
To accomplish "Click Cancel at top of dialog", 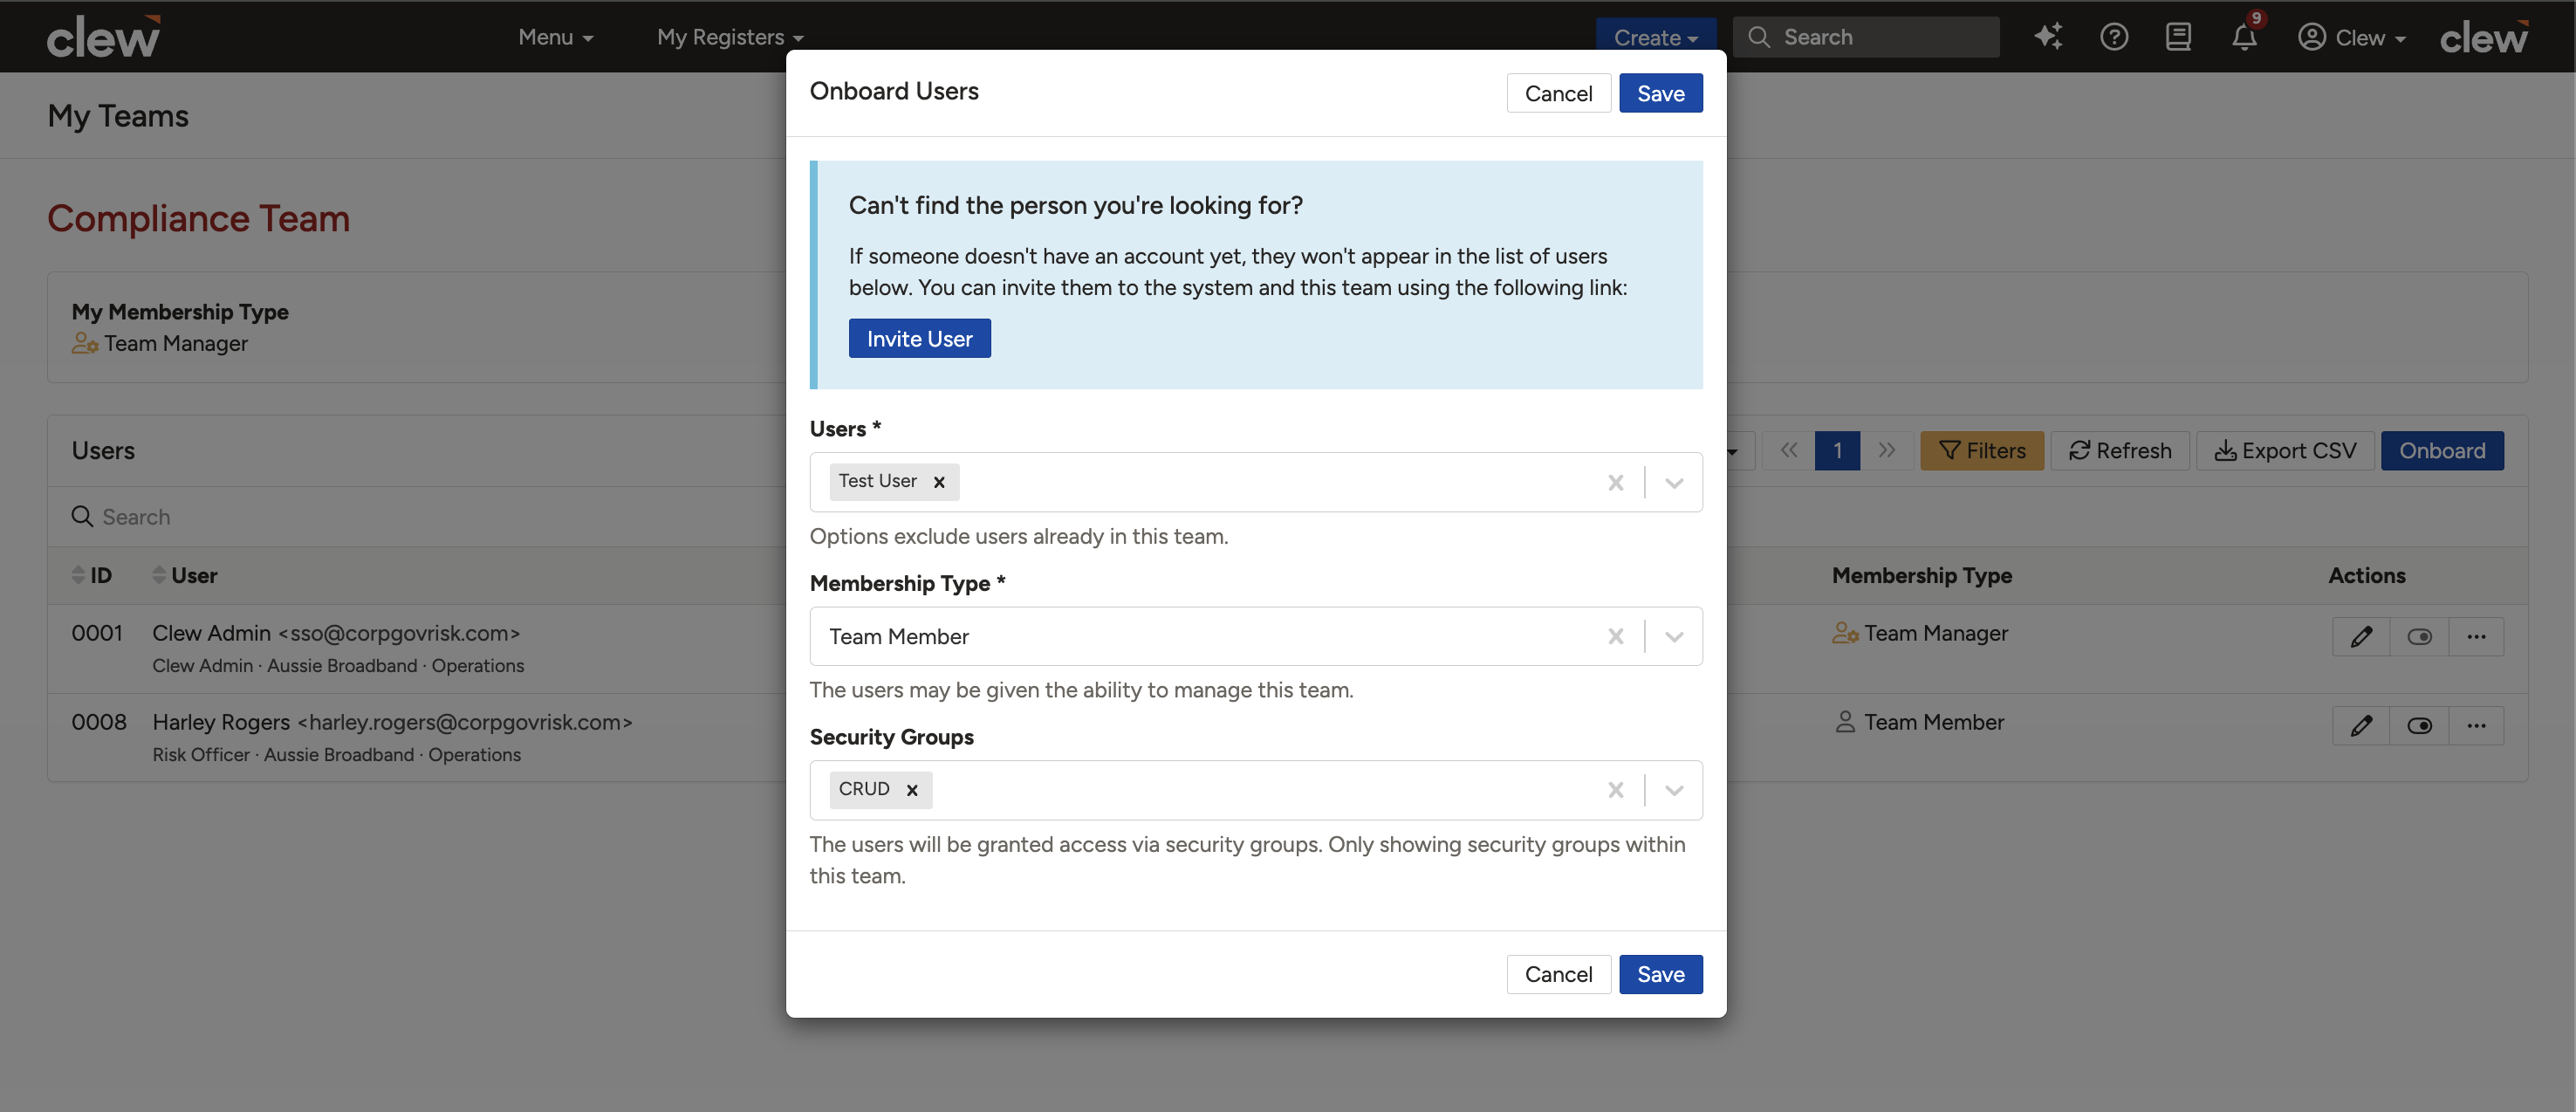I will [1558, 93].
